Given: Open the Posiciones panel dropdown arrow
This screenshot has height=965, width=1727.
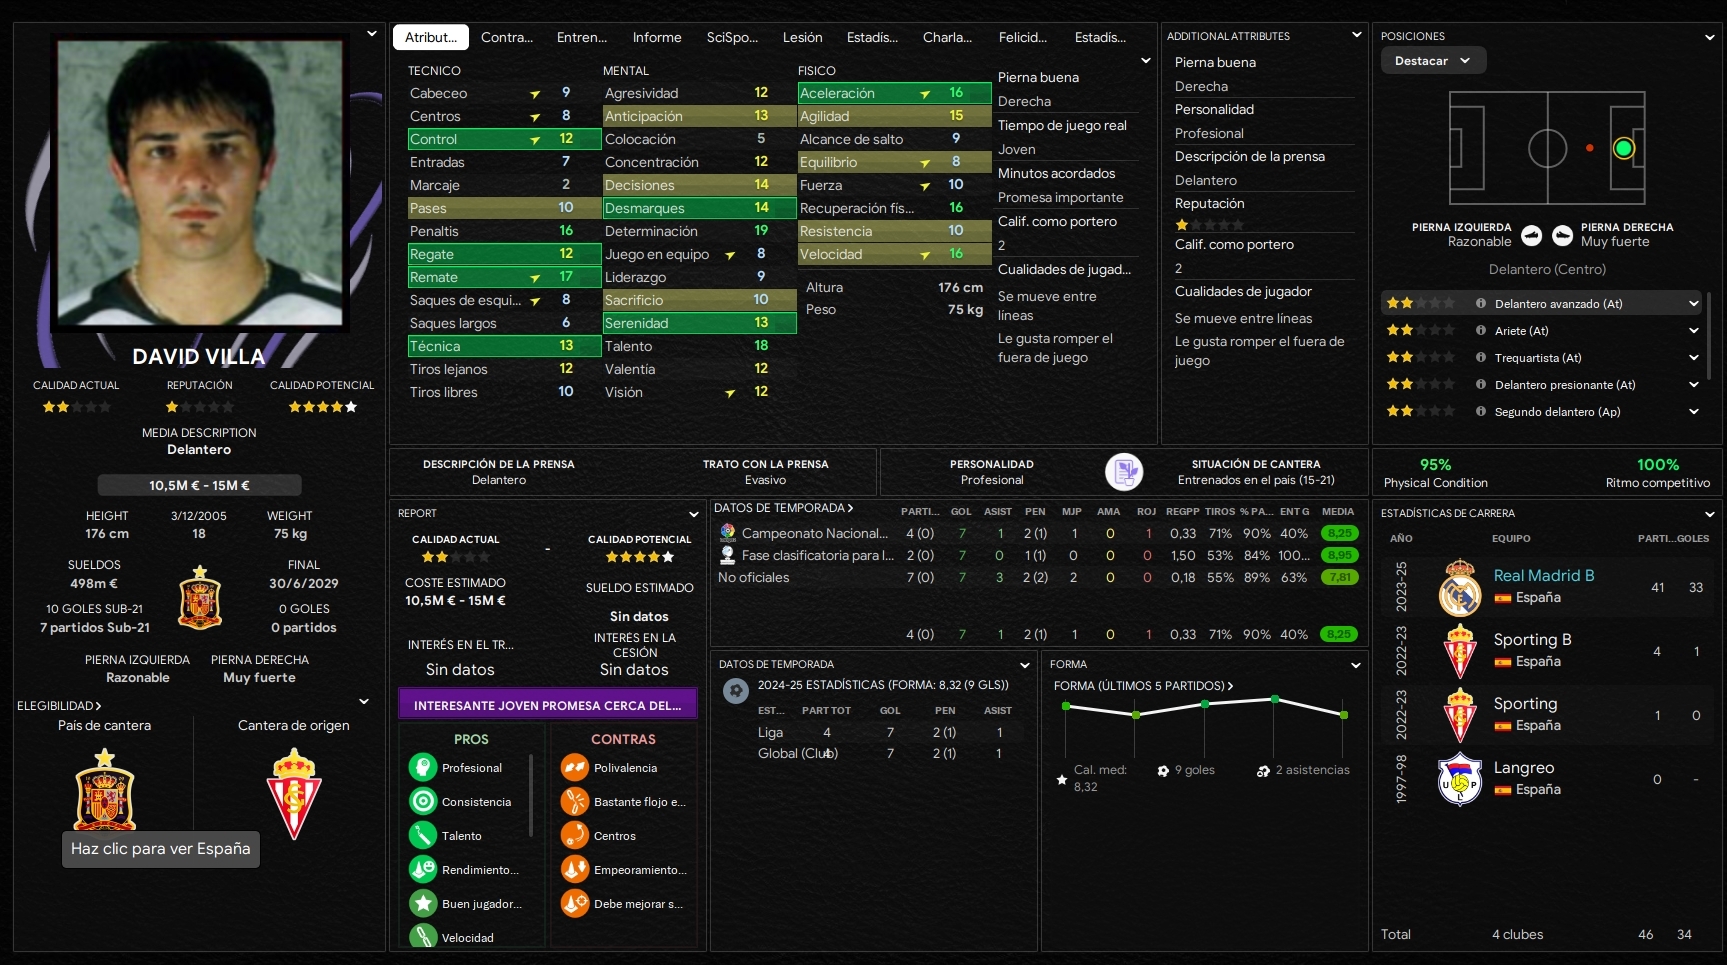Looking at the screenshot, I should coord(1709,37).
